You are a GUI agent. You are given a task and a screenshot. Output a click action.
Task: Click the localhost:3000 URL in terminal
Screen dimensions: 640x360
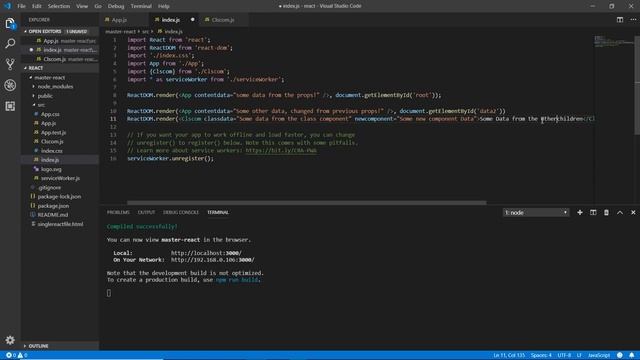coord(206,253)
